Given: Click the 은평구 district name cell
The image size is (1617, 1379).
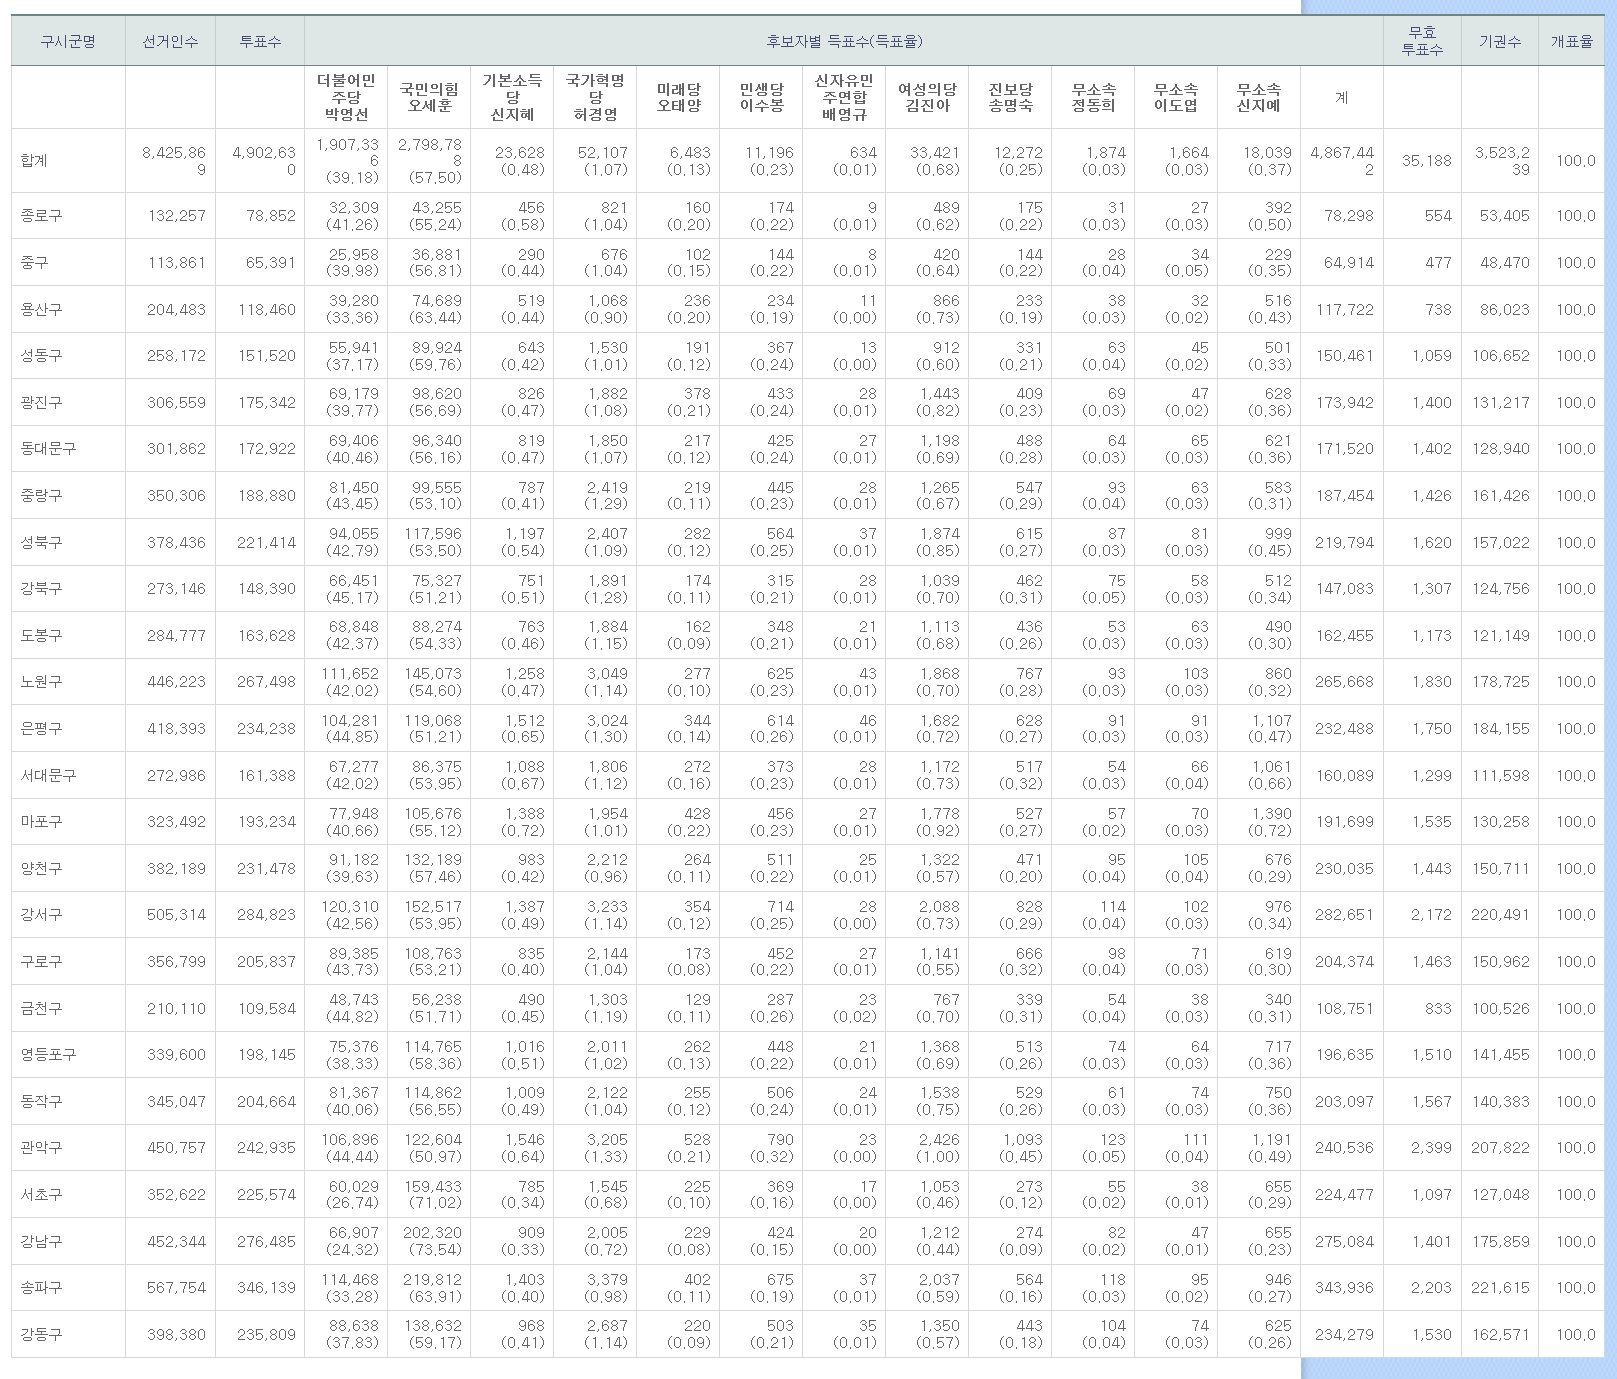Looking at the screenshot, I should click(x=41, y=728).
